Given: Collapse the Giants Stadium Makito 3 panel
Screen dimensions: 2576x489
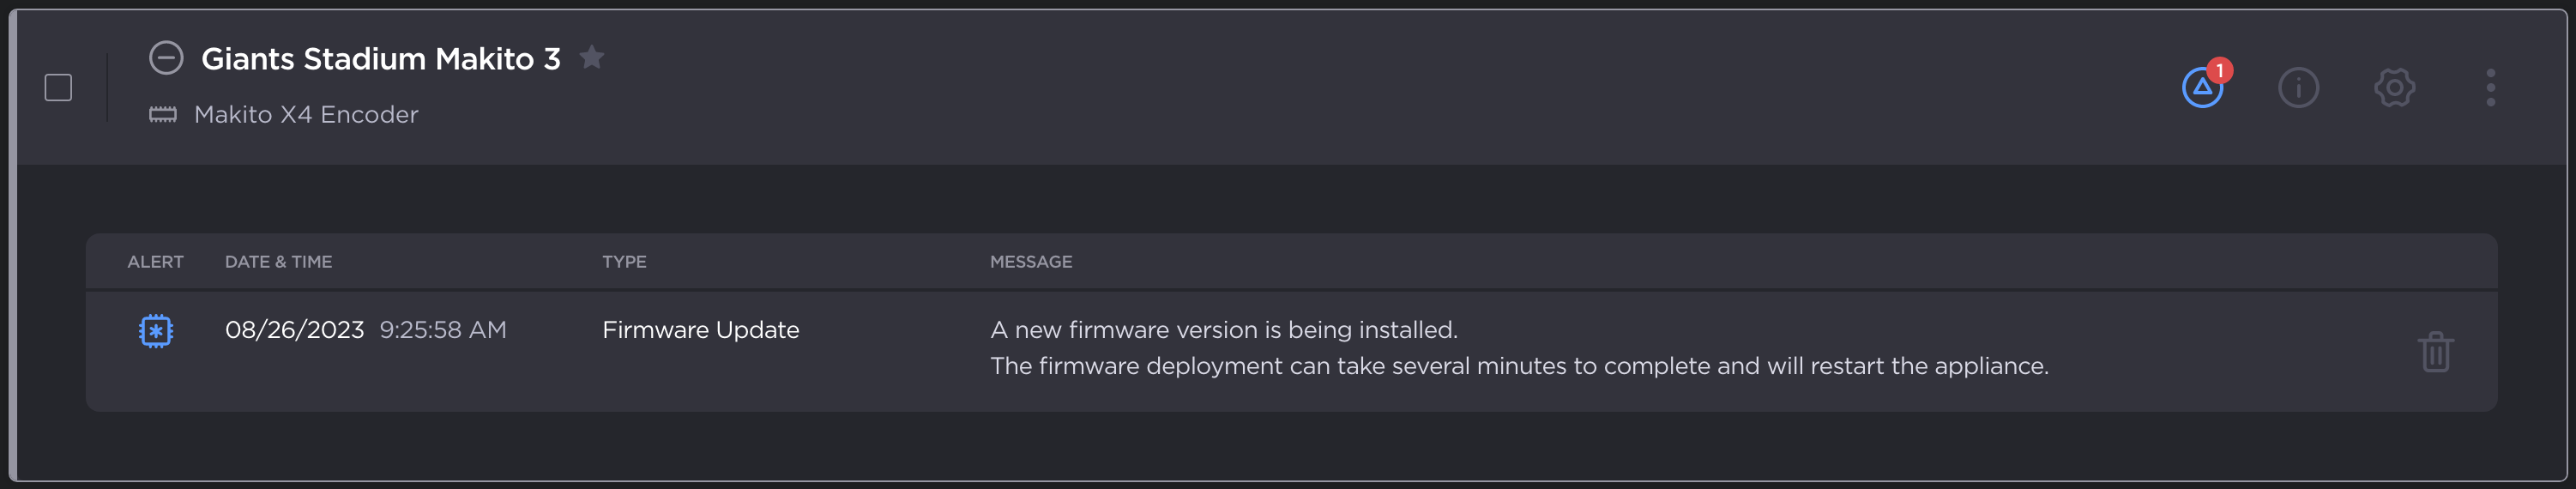Looking at the screenshot, I should (x=166, y=58).
